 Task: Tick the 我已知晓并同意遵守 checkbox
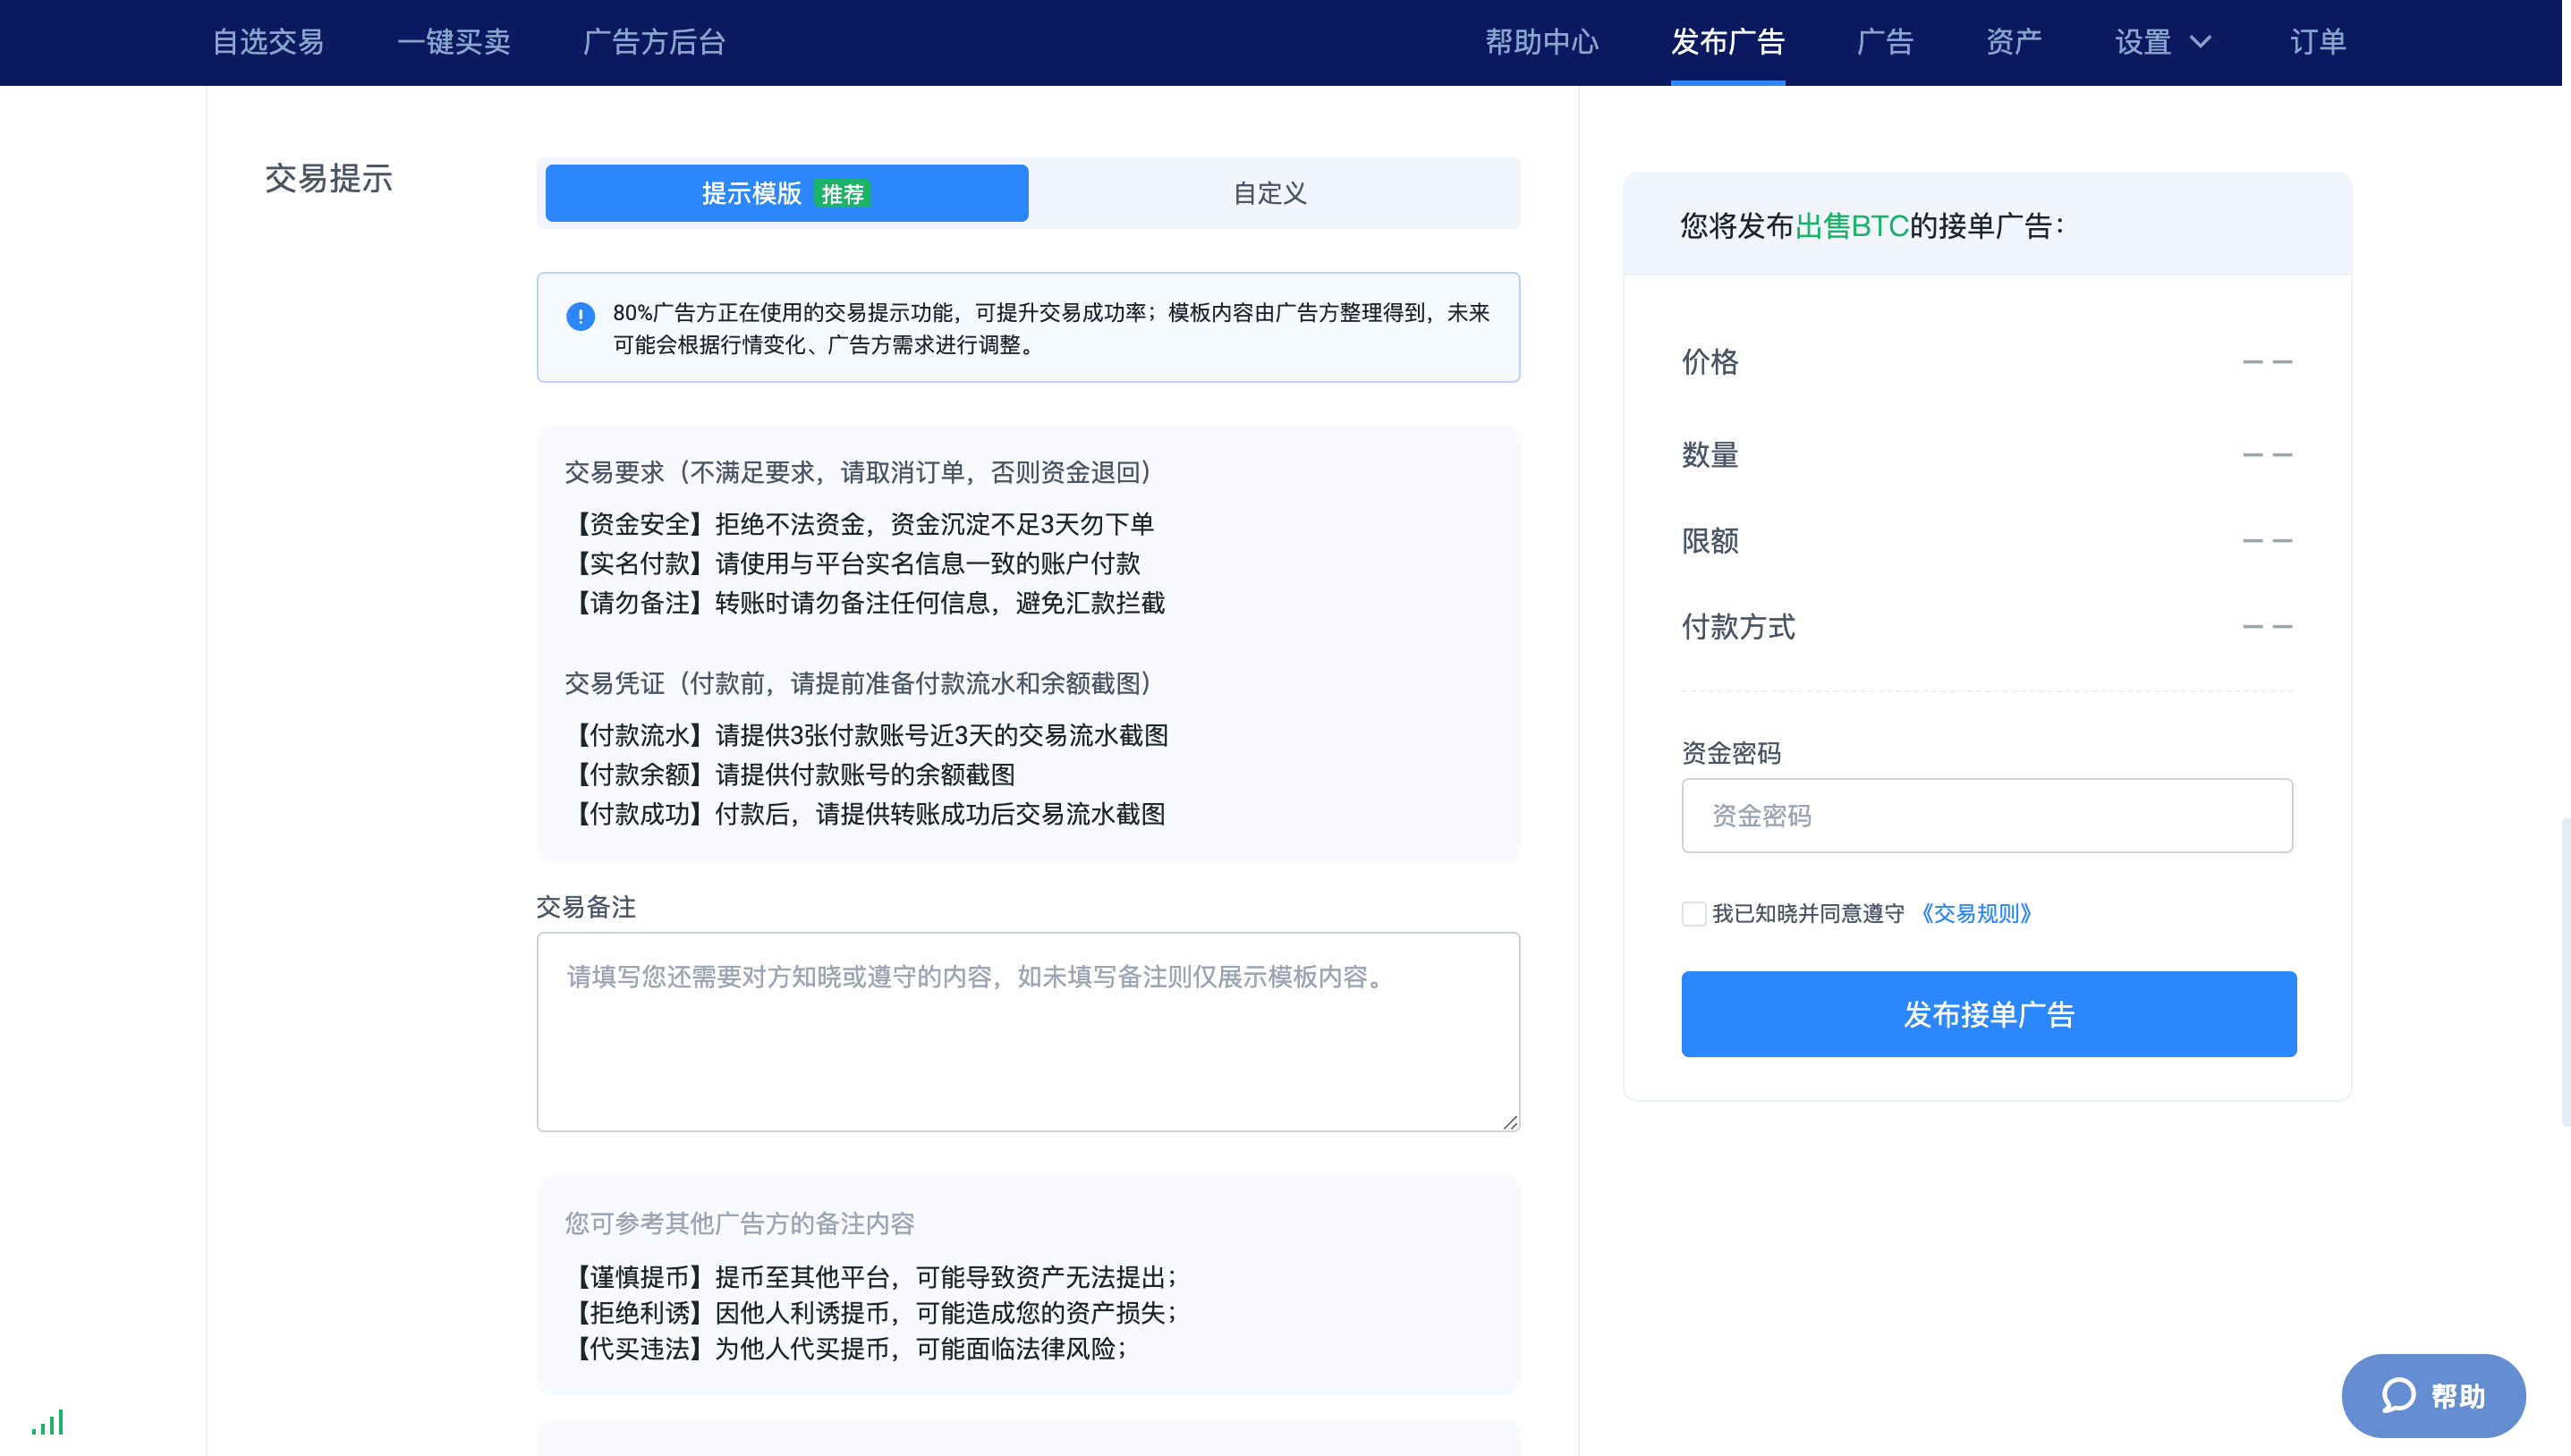point(1693,913)
